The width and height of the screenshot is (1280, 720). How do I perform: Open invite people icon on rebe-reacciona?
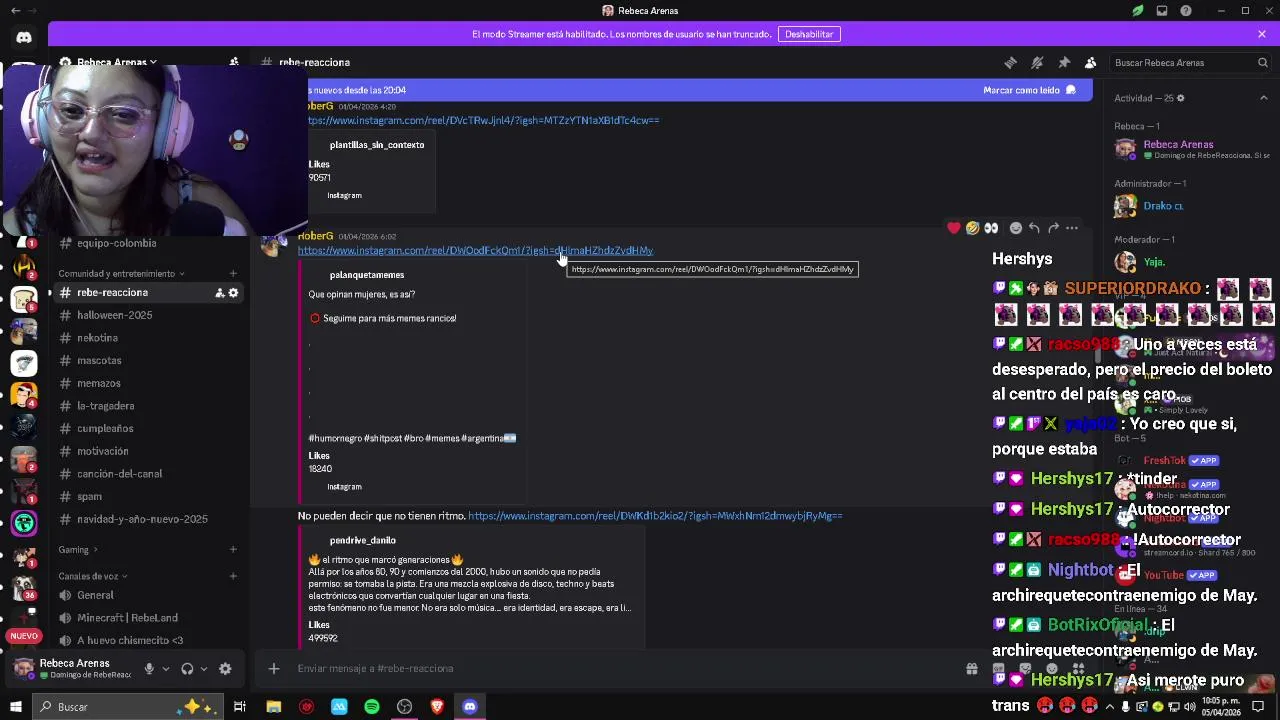point(219,293)
